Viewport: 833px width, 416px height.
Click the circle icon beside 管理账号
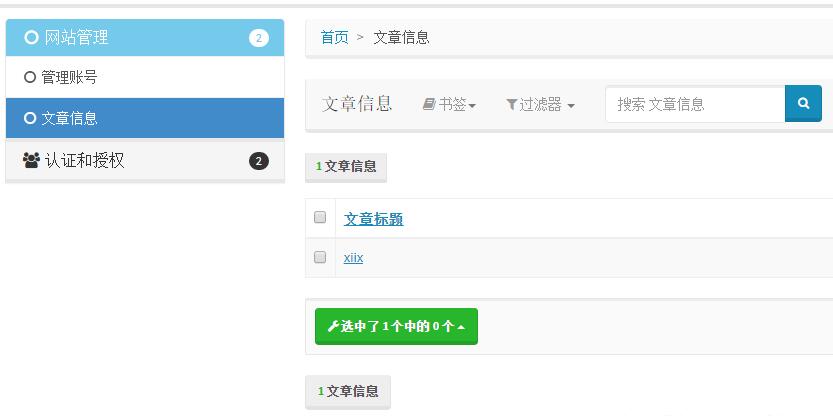pos(30,77)
